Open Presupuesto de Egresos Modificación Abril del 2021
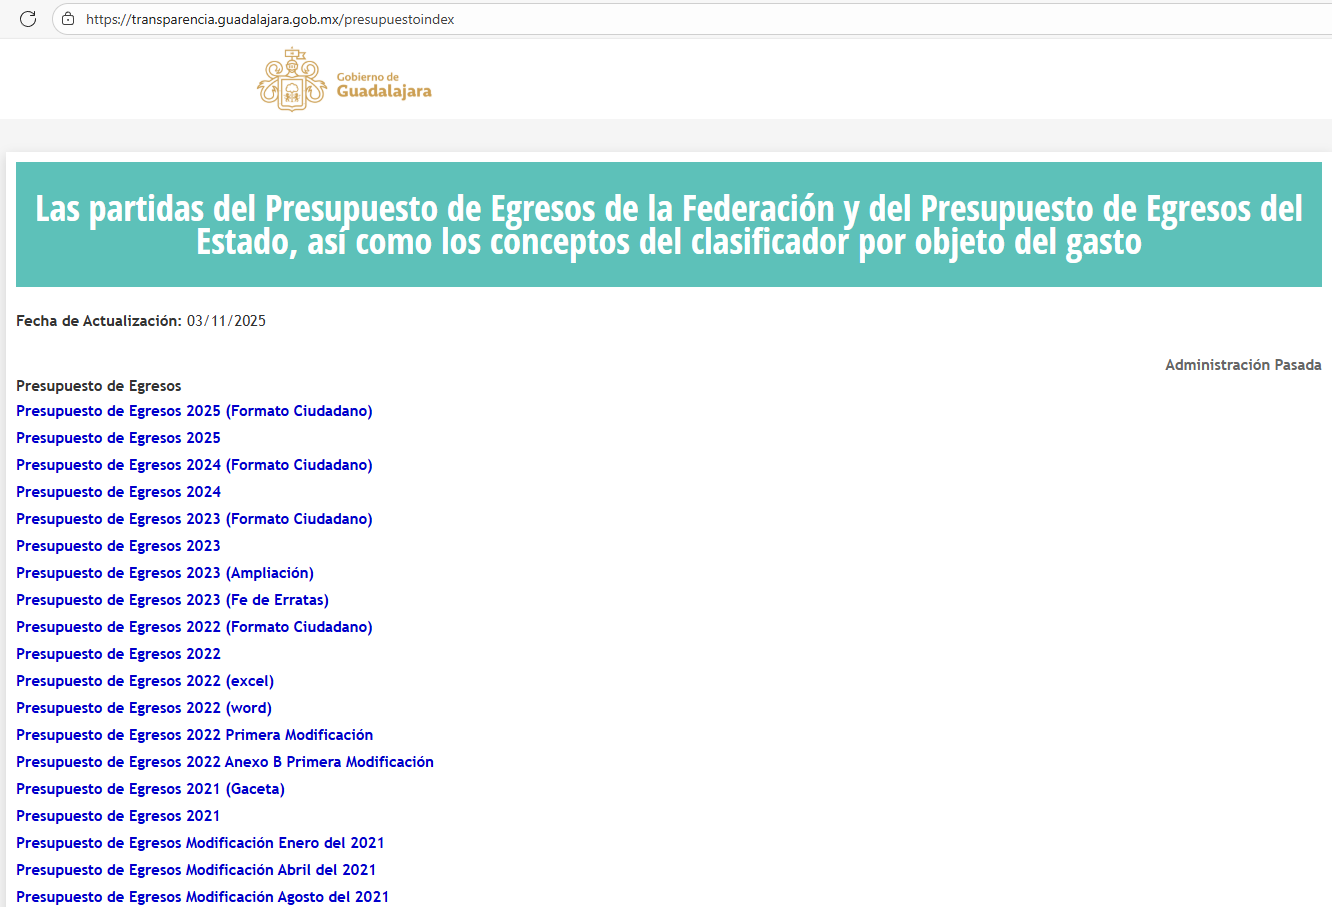 [x=196, y=870]
